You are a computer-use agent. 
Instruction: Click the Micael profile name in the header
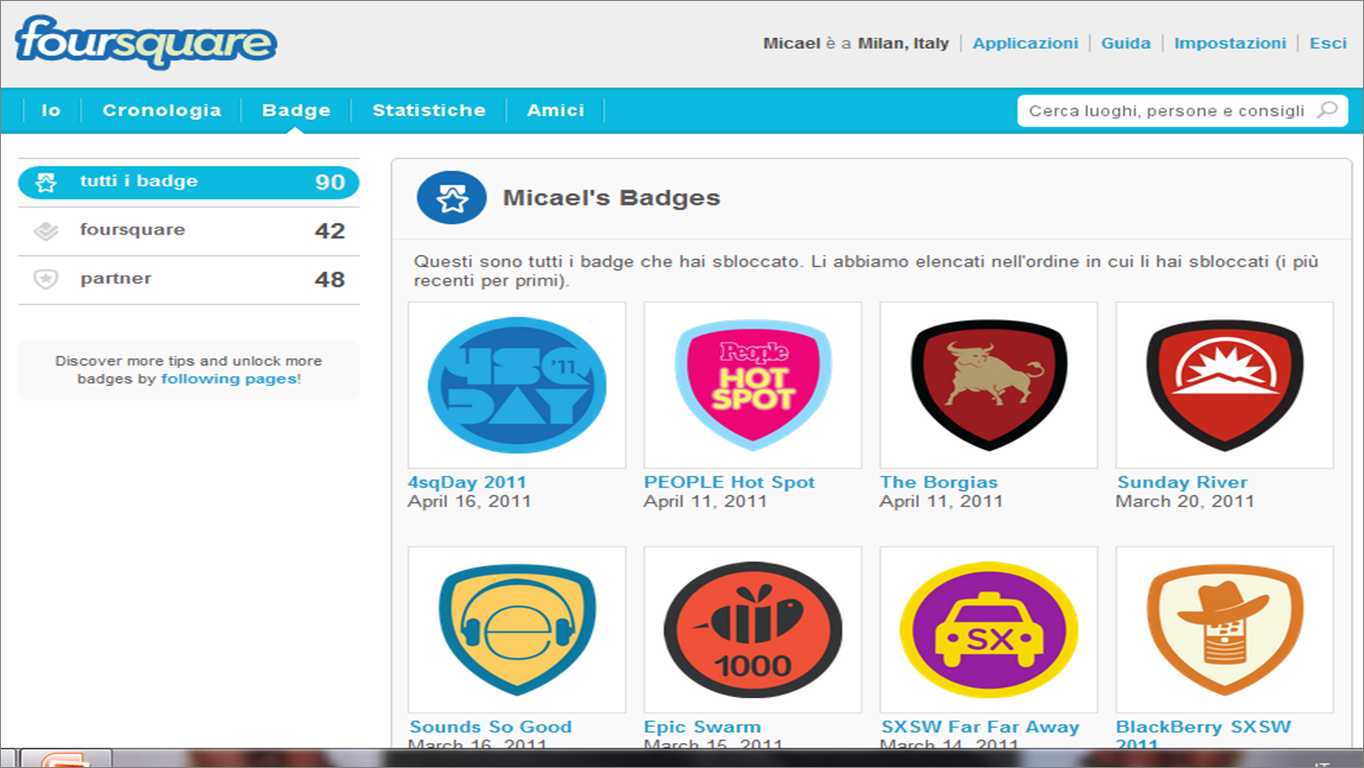[791, 43]
